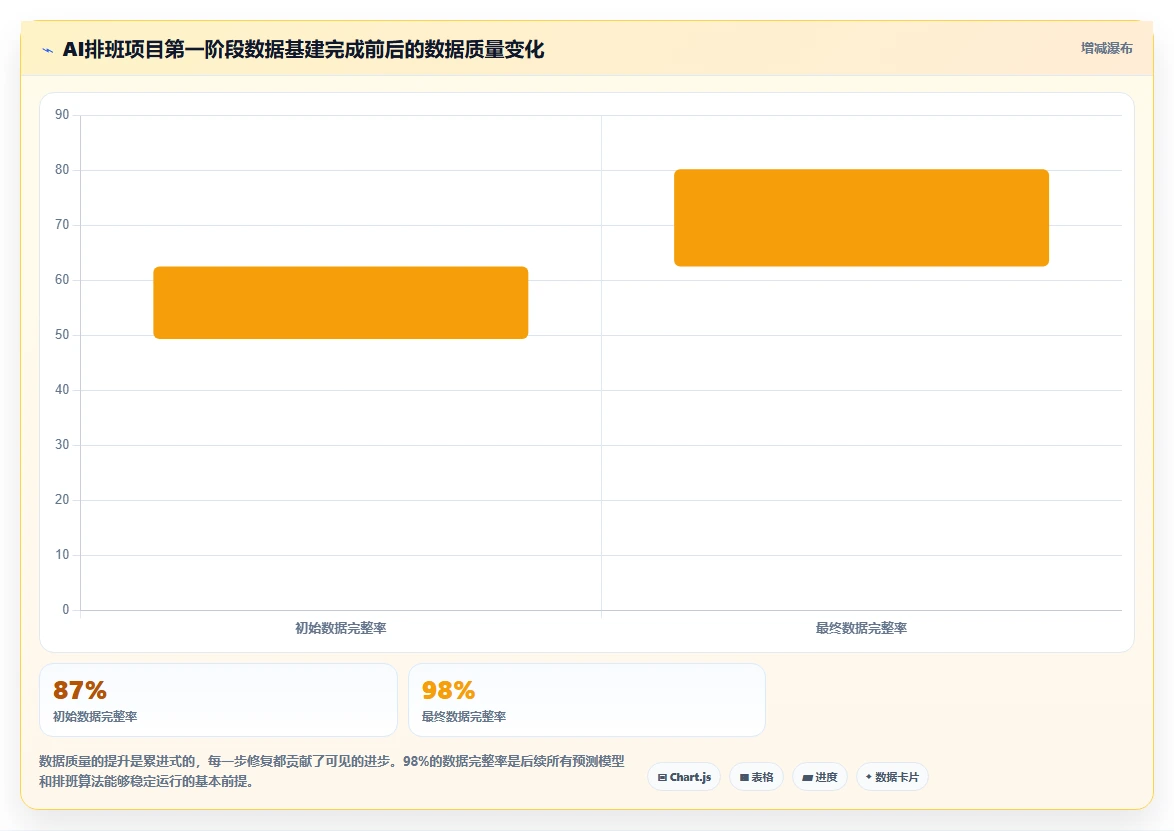Click the 98% stat card
The image size is (1174, 831).
[586, 700]
